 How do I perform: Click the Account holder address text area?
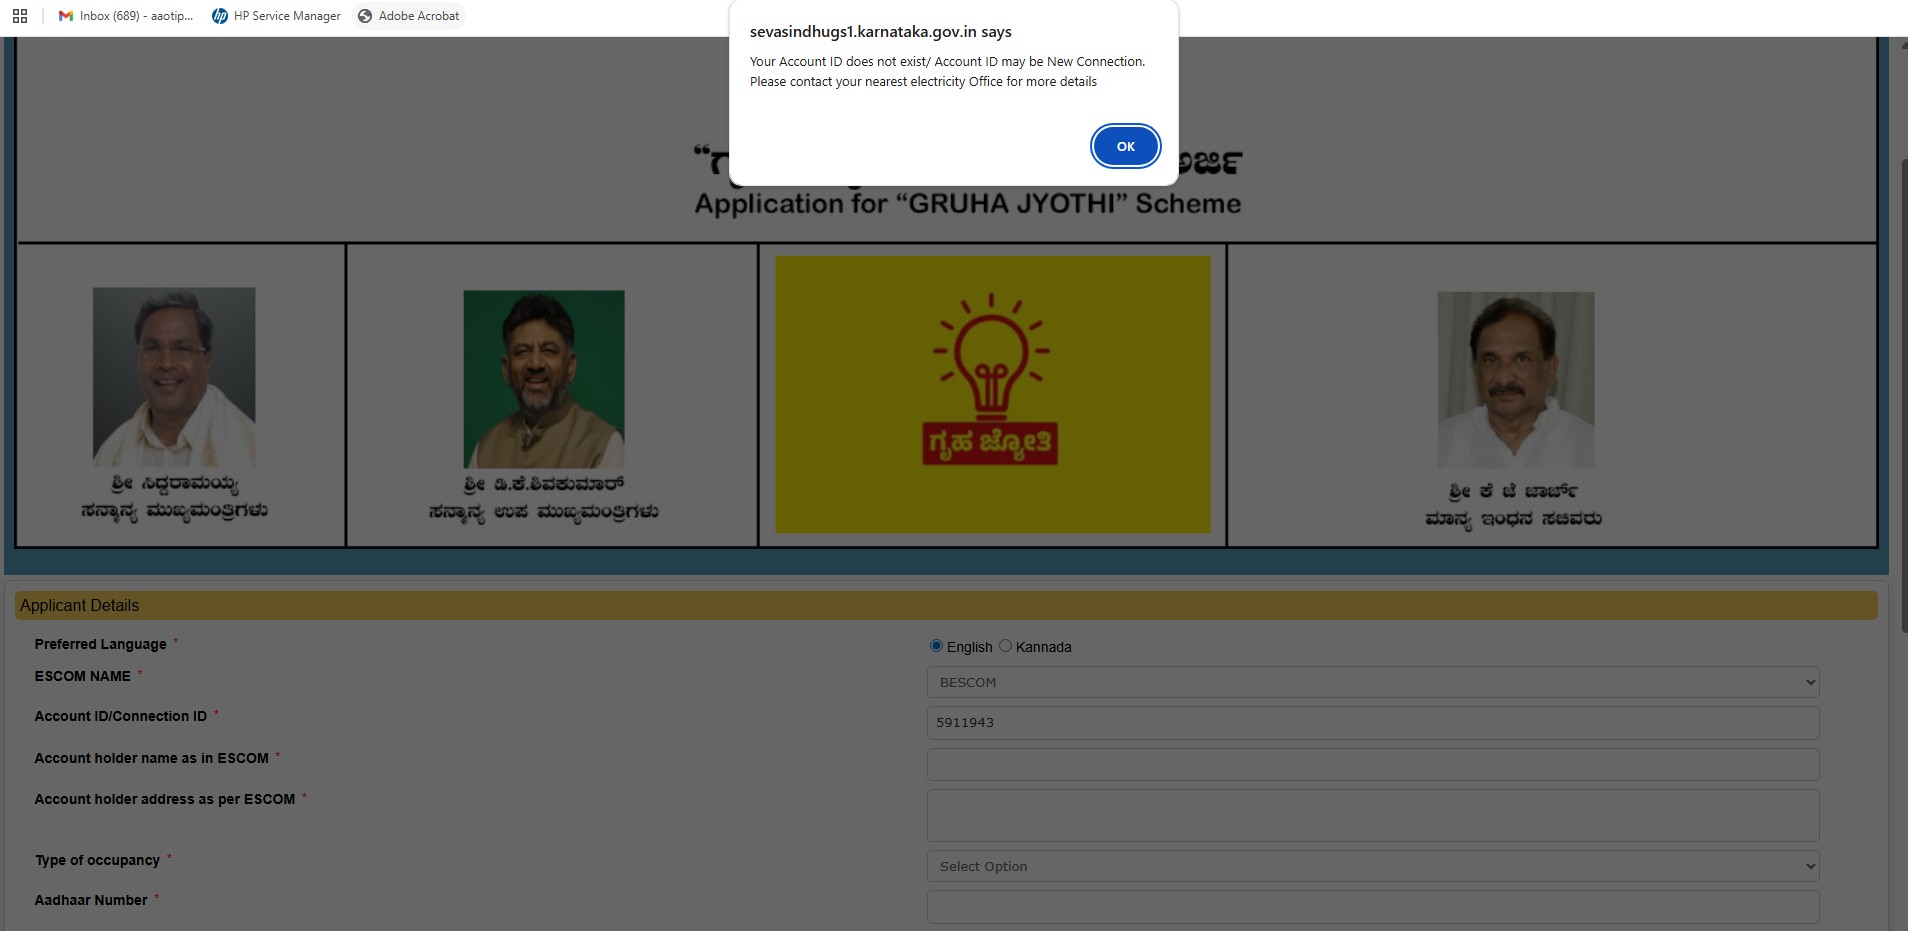point(1373,815)
